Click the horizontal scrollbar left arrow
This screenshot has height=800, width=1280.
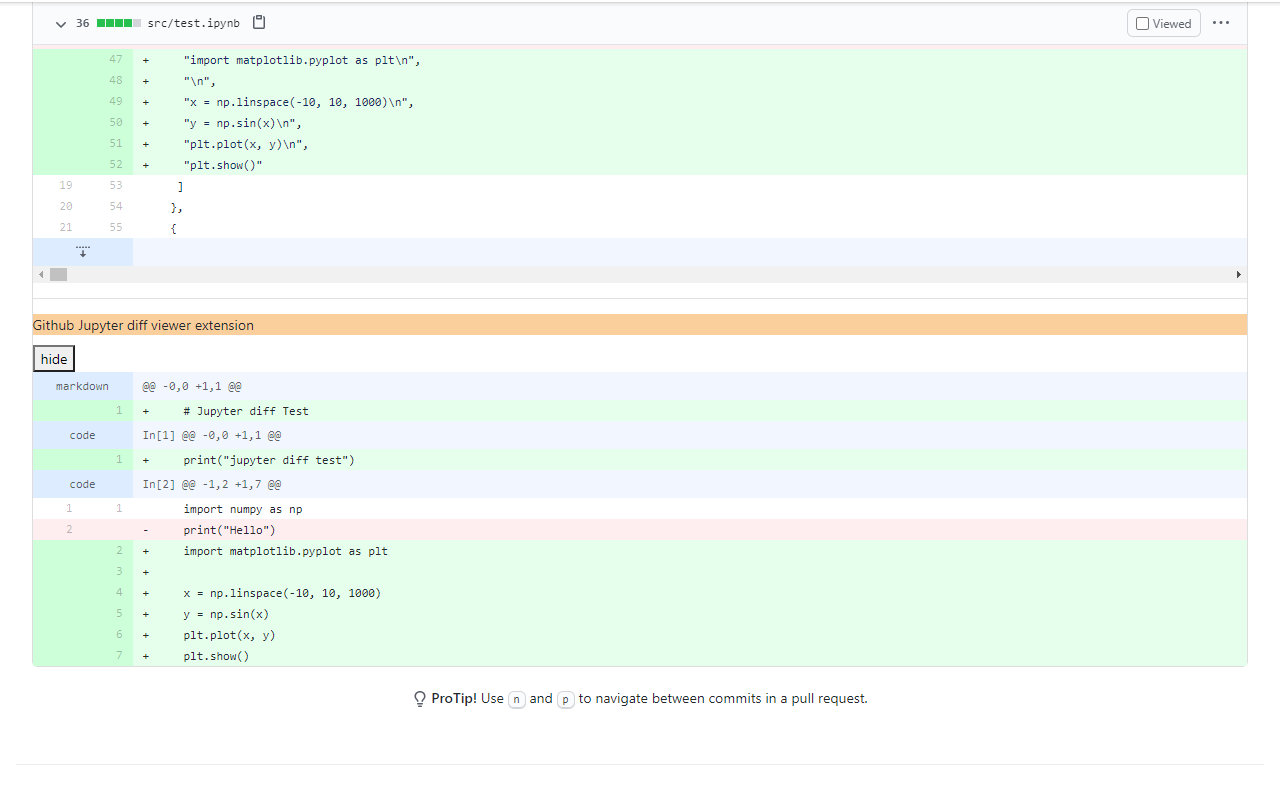pyautogui.click(x=41, y=274)
